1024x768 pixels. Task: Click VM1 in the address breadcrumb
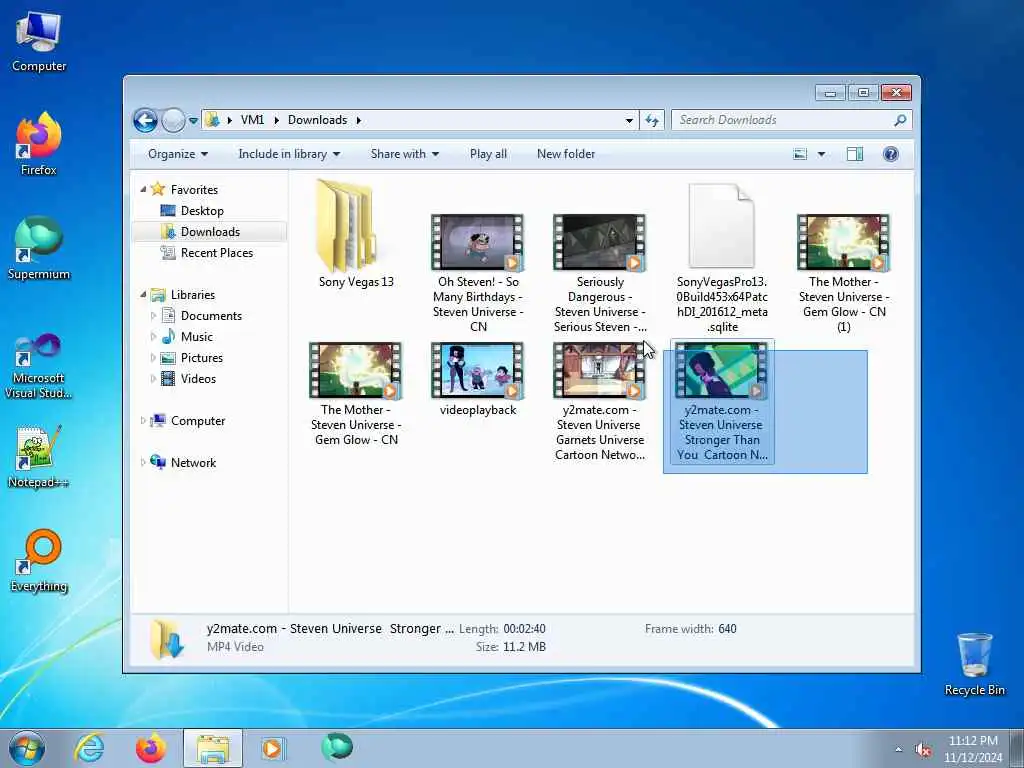[x=252, y=120]
